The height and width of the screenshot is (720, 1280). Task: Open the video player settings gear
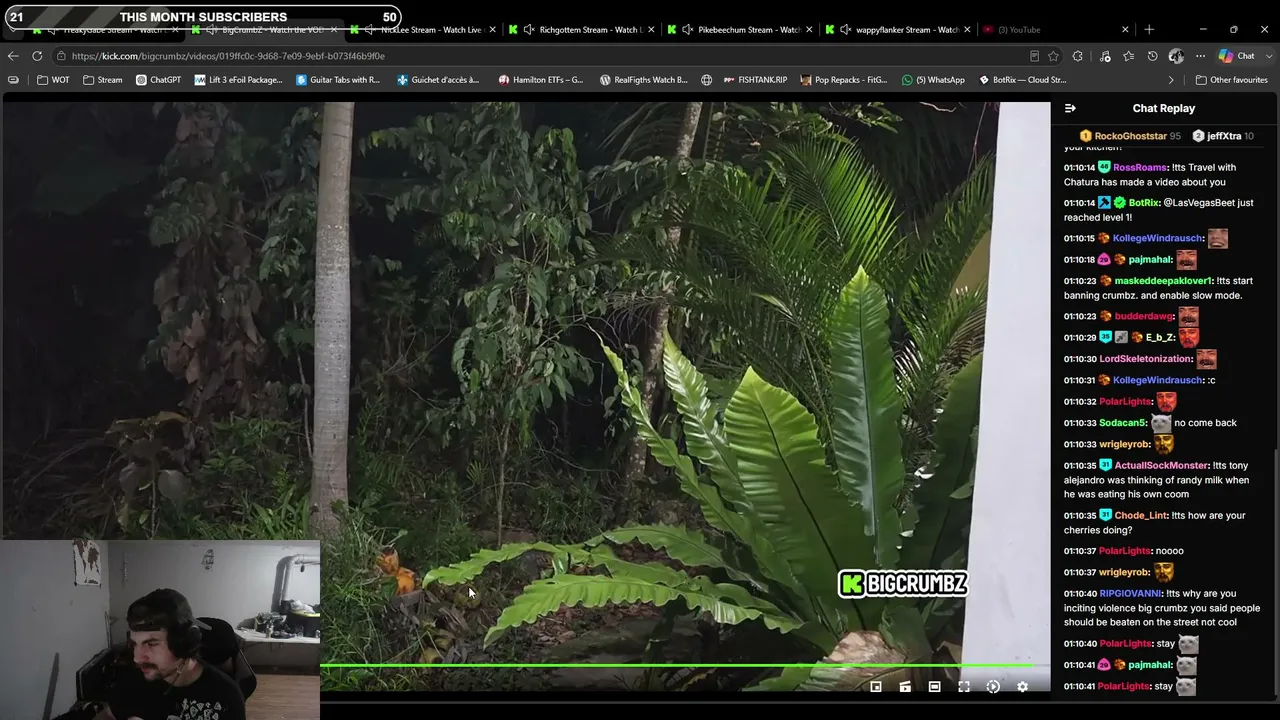pyautogui.click(x=1022, y=687)
